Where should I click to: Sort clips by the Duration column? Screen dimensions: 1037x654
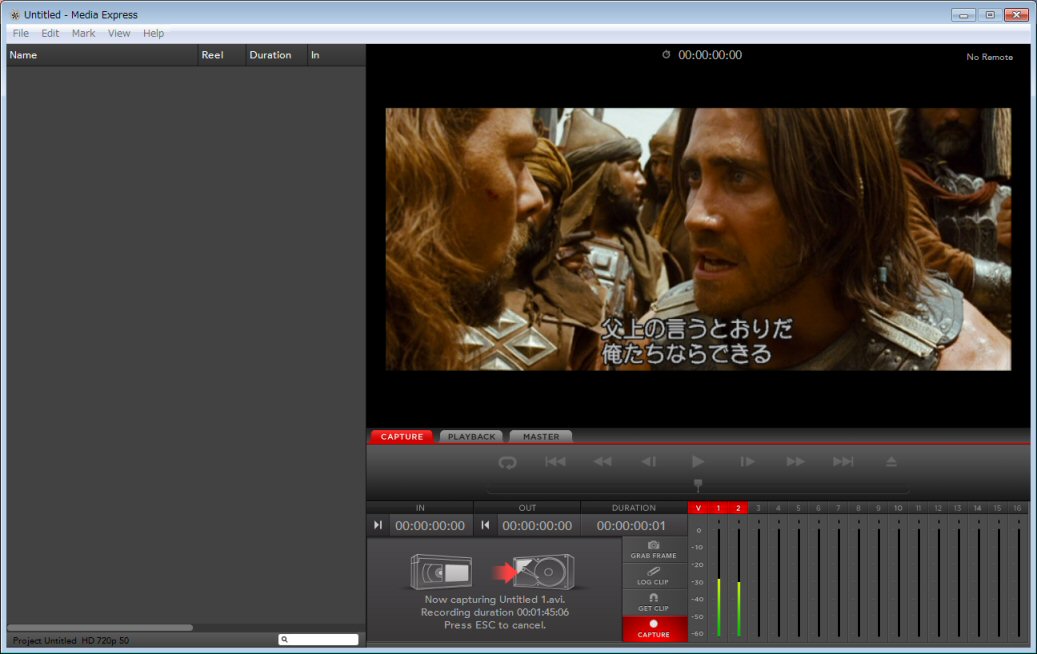tap(276, 55)
